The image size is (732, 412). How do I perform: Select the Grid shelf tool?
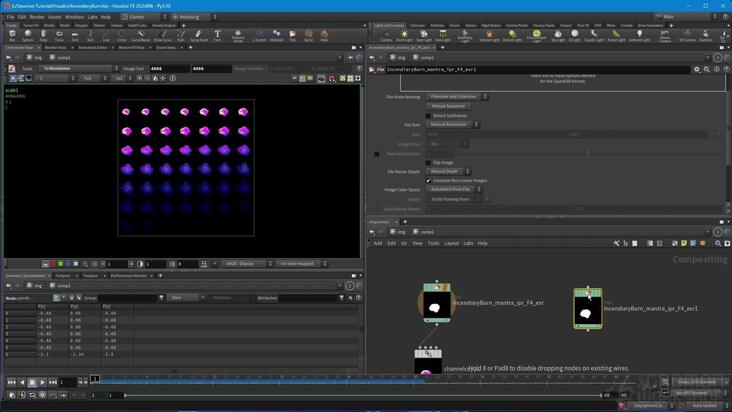[75, 35]
